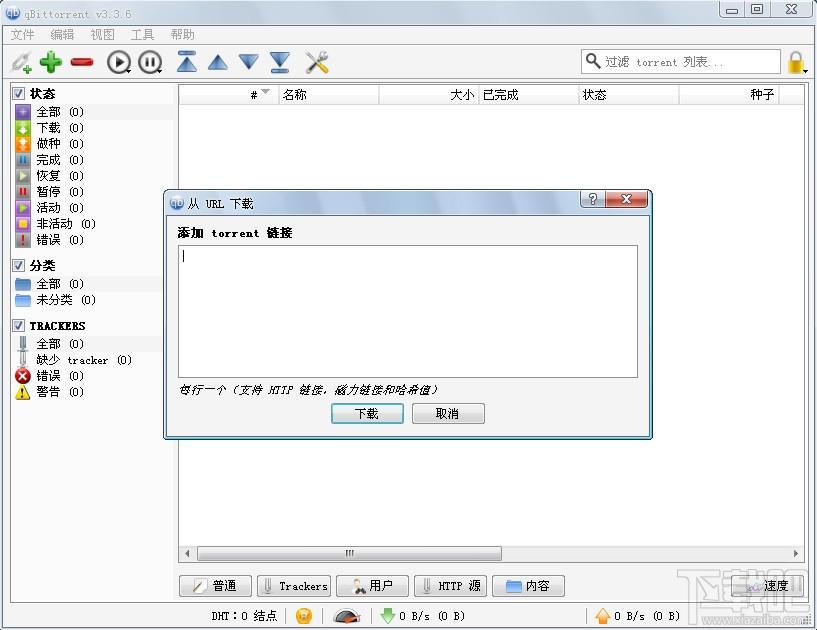817x630 pixels.
Task: Toggle the 分类 section checkbox
Action: (18, 265)
